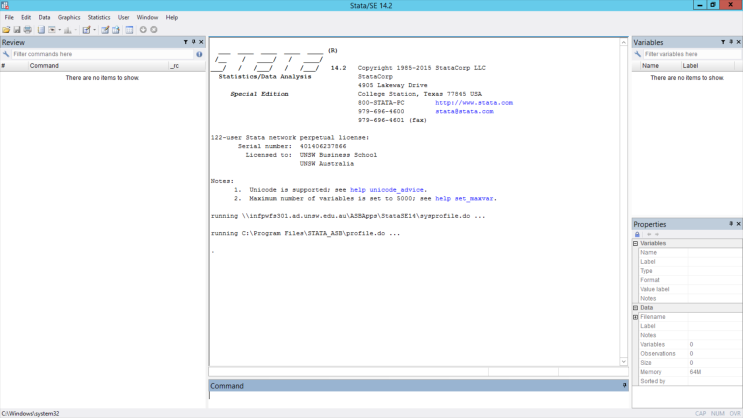Viewport: 743px width, 418px height.
Task: Toggle auto-hide pin on Review panel
Action: (193, 42)
